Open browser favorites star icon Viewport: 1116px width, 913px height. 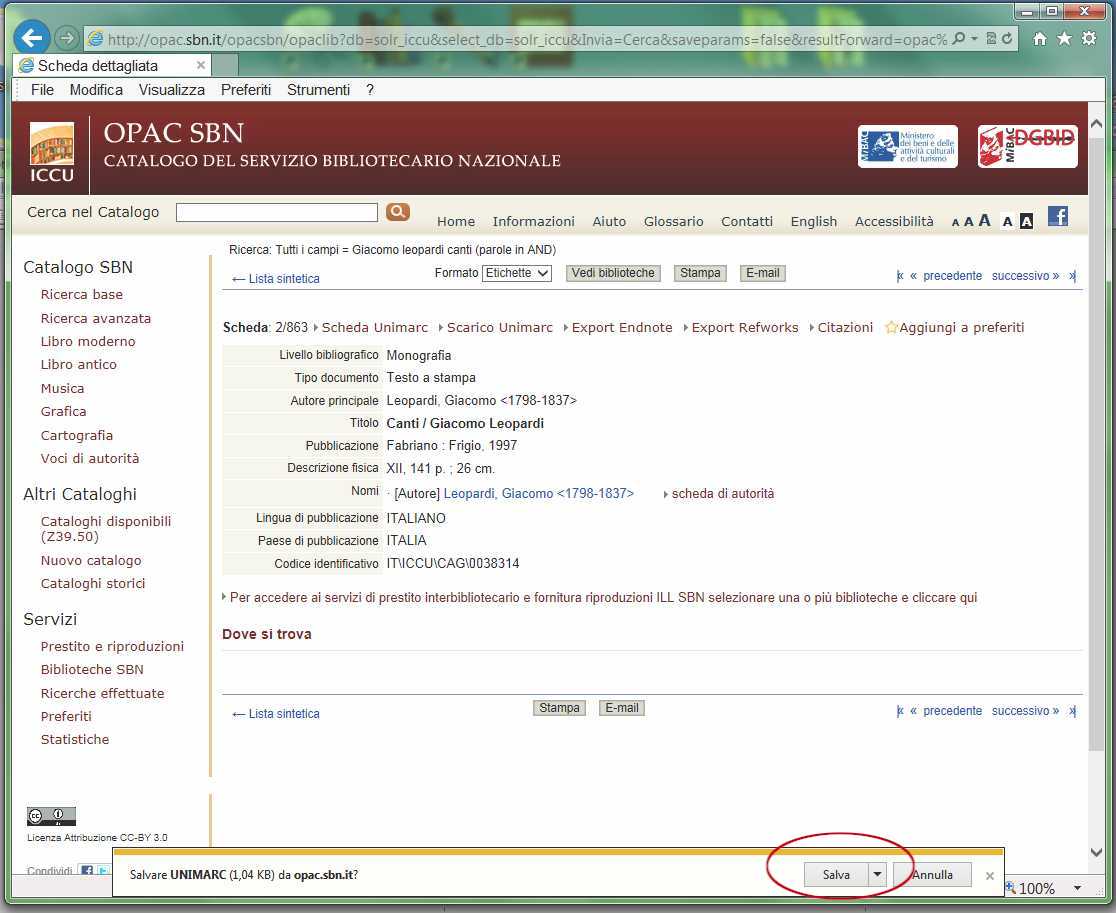(1064, 38)
